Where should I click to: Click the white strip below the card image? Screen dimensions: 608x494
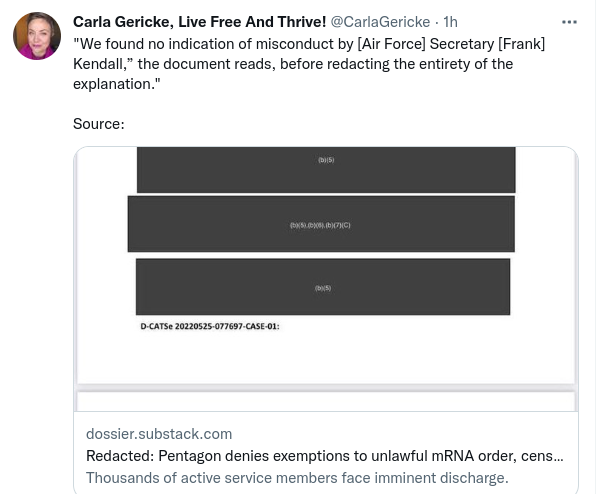coord(326,401)
